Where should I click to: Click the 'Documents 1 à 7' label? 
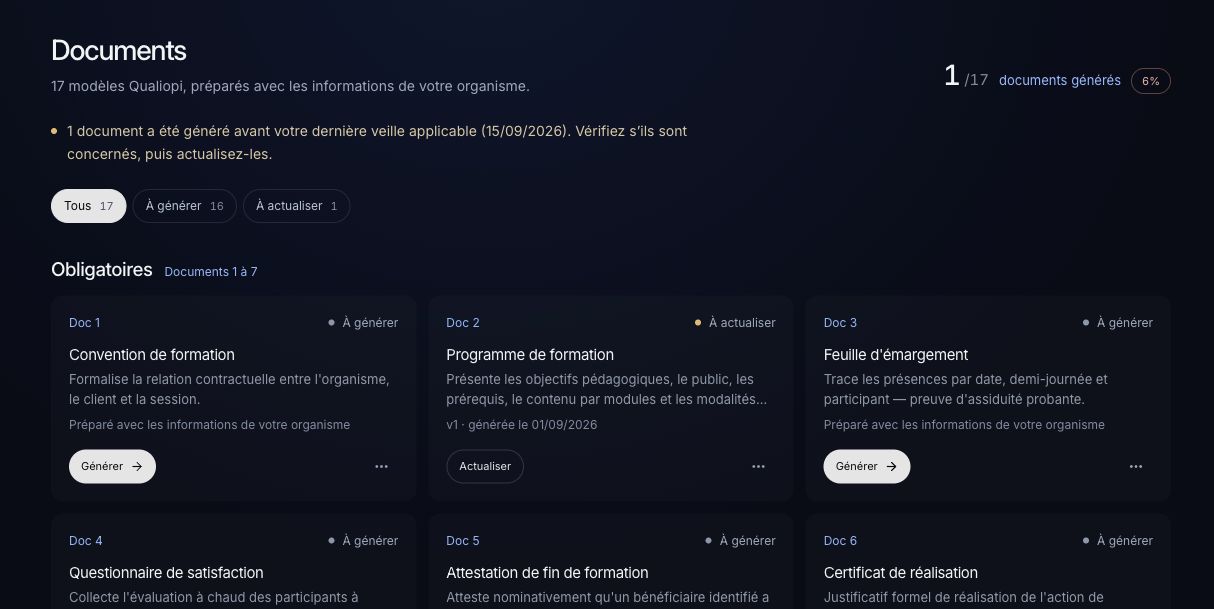[211, 272]
